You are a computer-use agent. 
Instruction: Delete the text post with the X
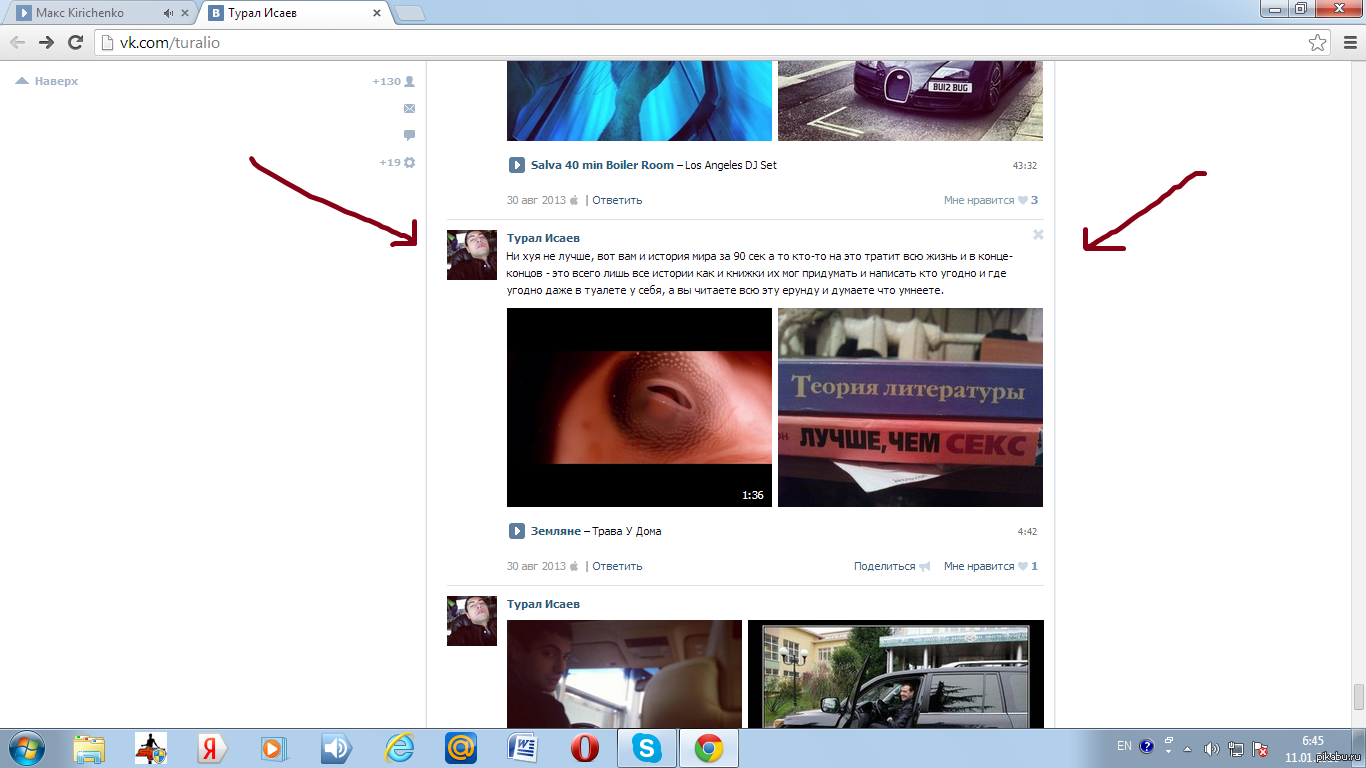point(1038,234)
